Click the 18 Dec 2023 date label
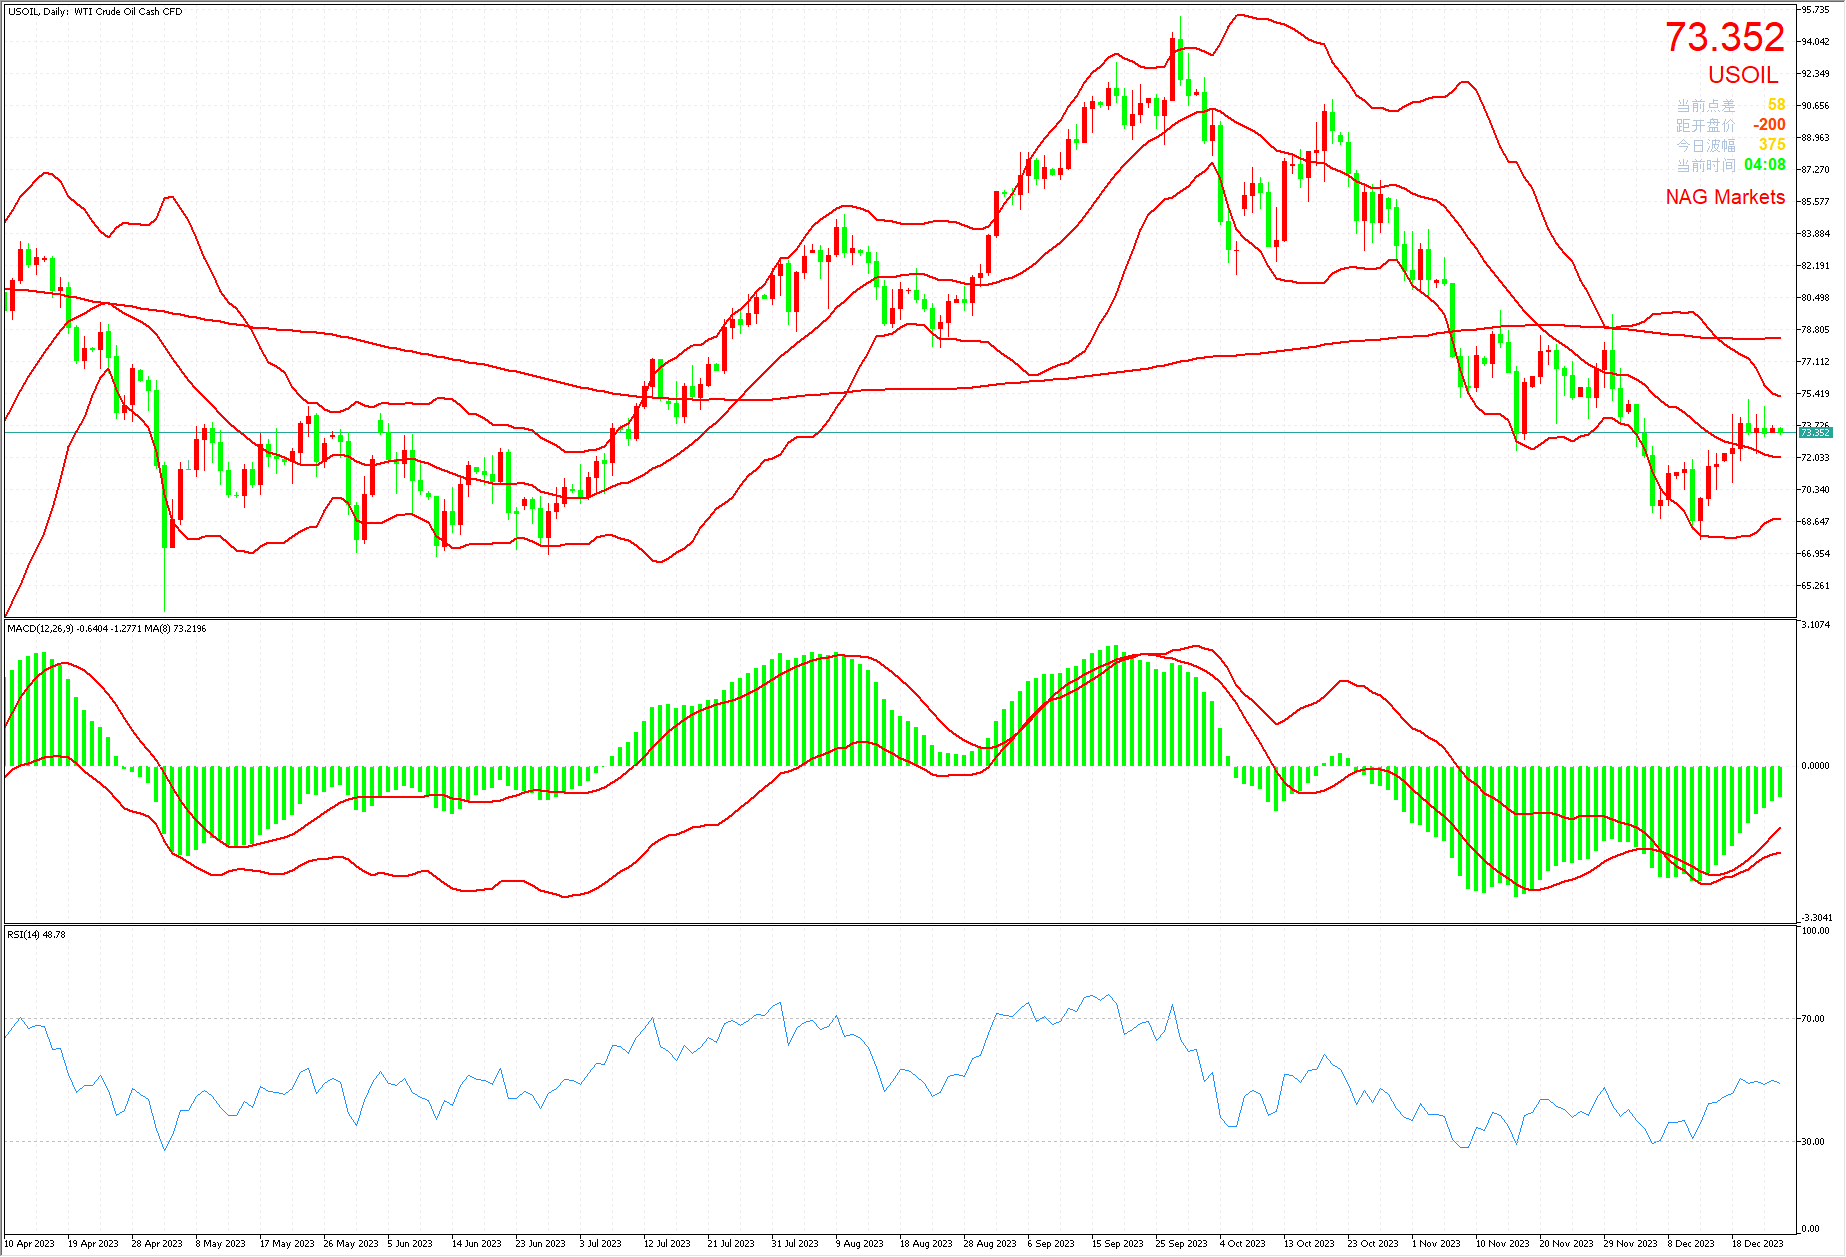 coord(1757,1244)
